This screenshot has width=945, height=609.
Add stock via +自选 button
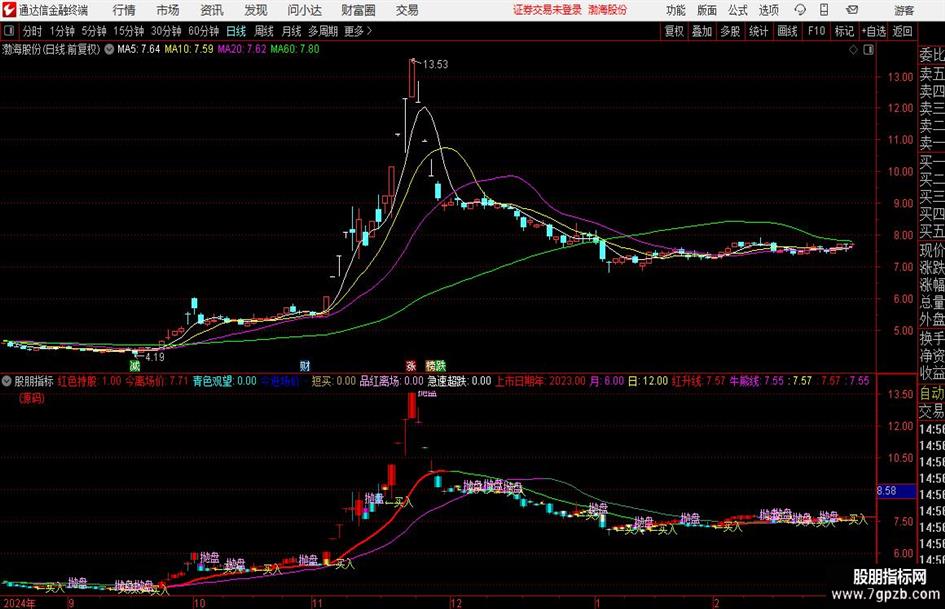click(x=873, y=31)
